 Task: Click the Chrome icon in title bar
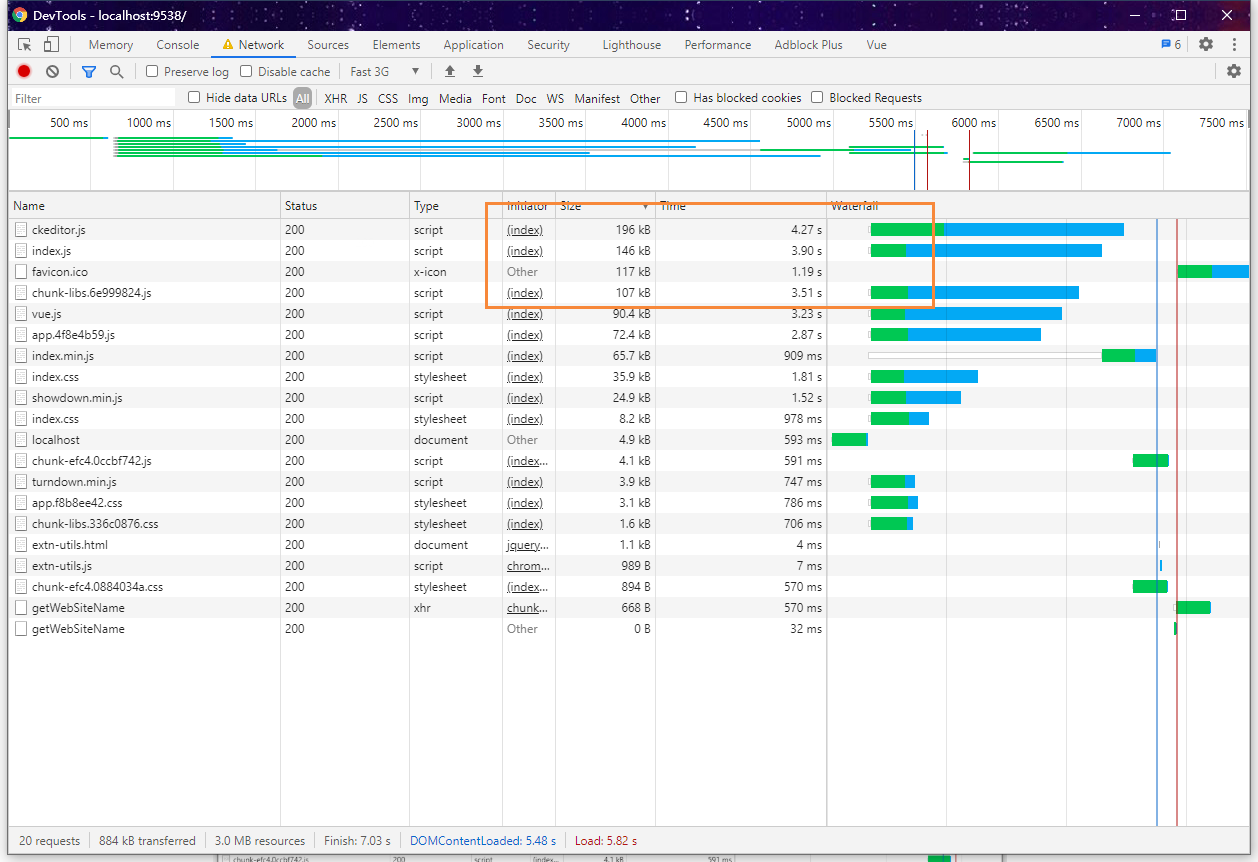click(19, 15)
